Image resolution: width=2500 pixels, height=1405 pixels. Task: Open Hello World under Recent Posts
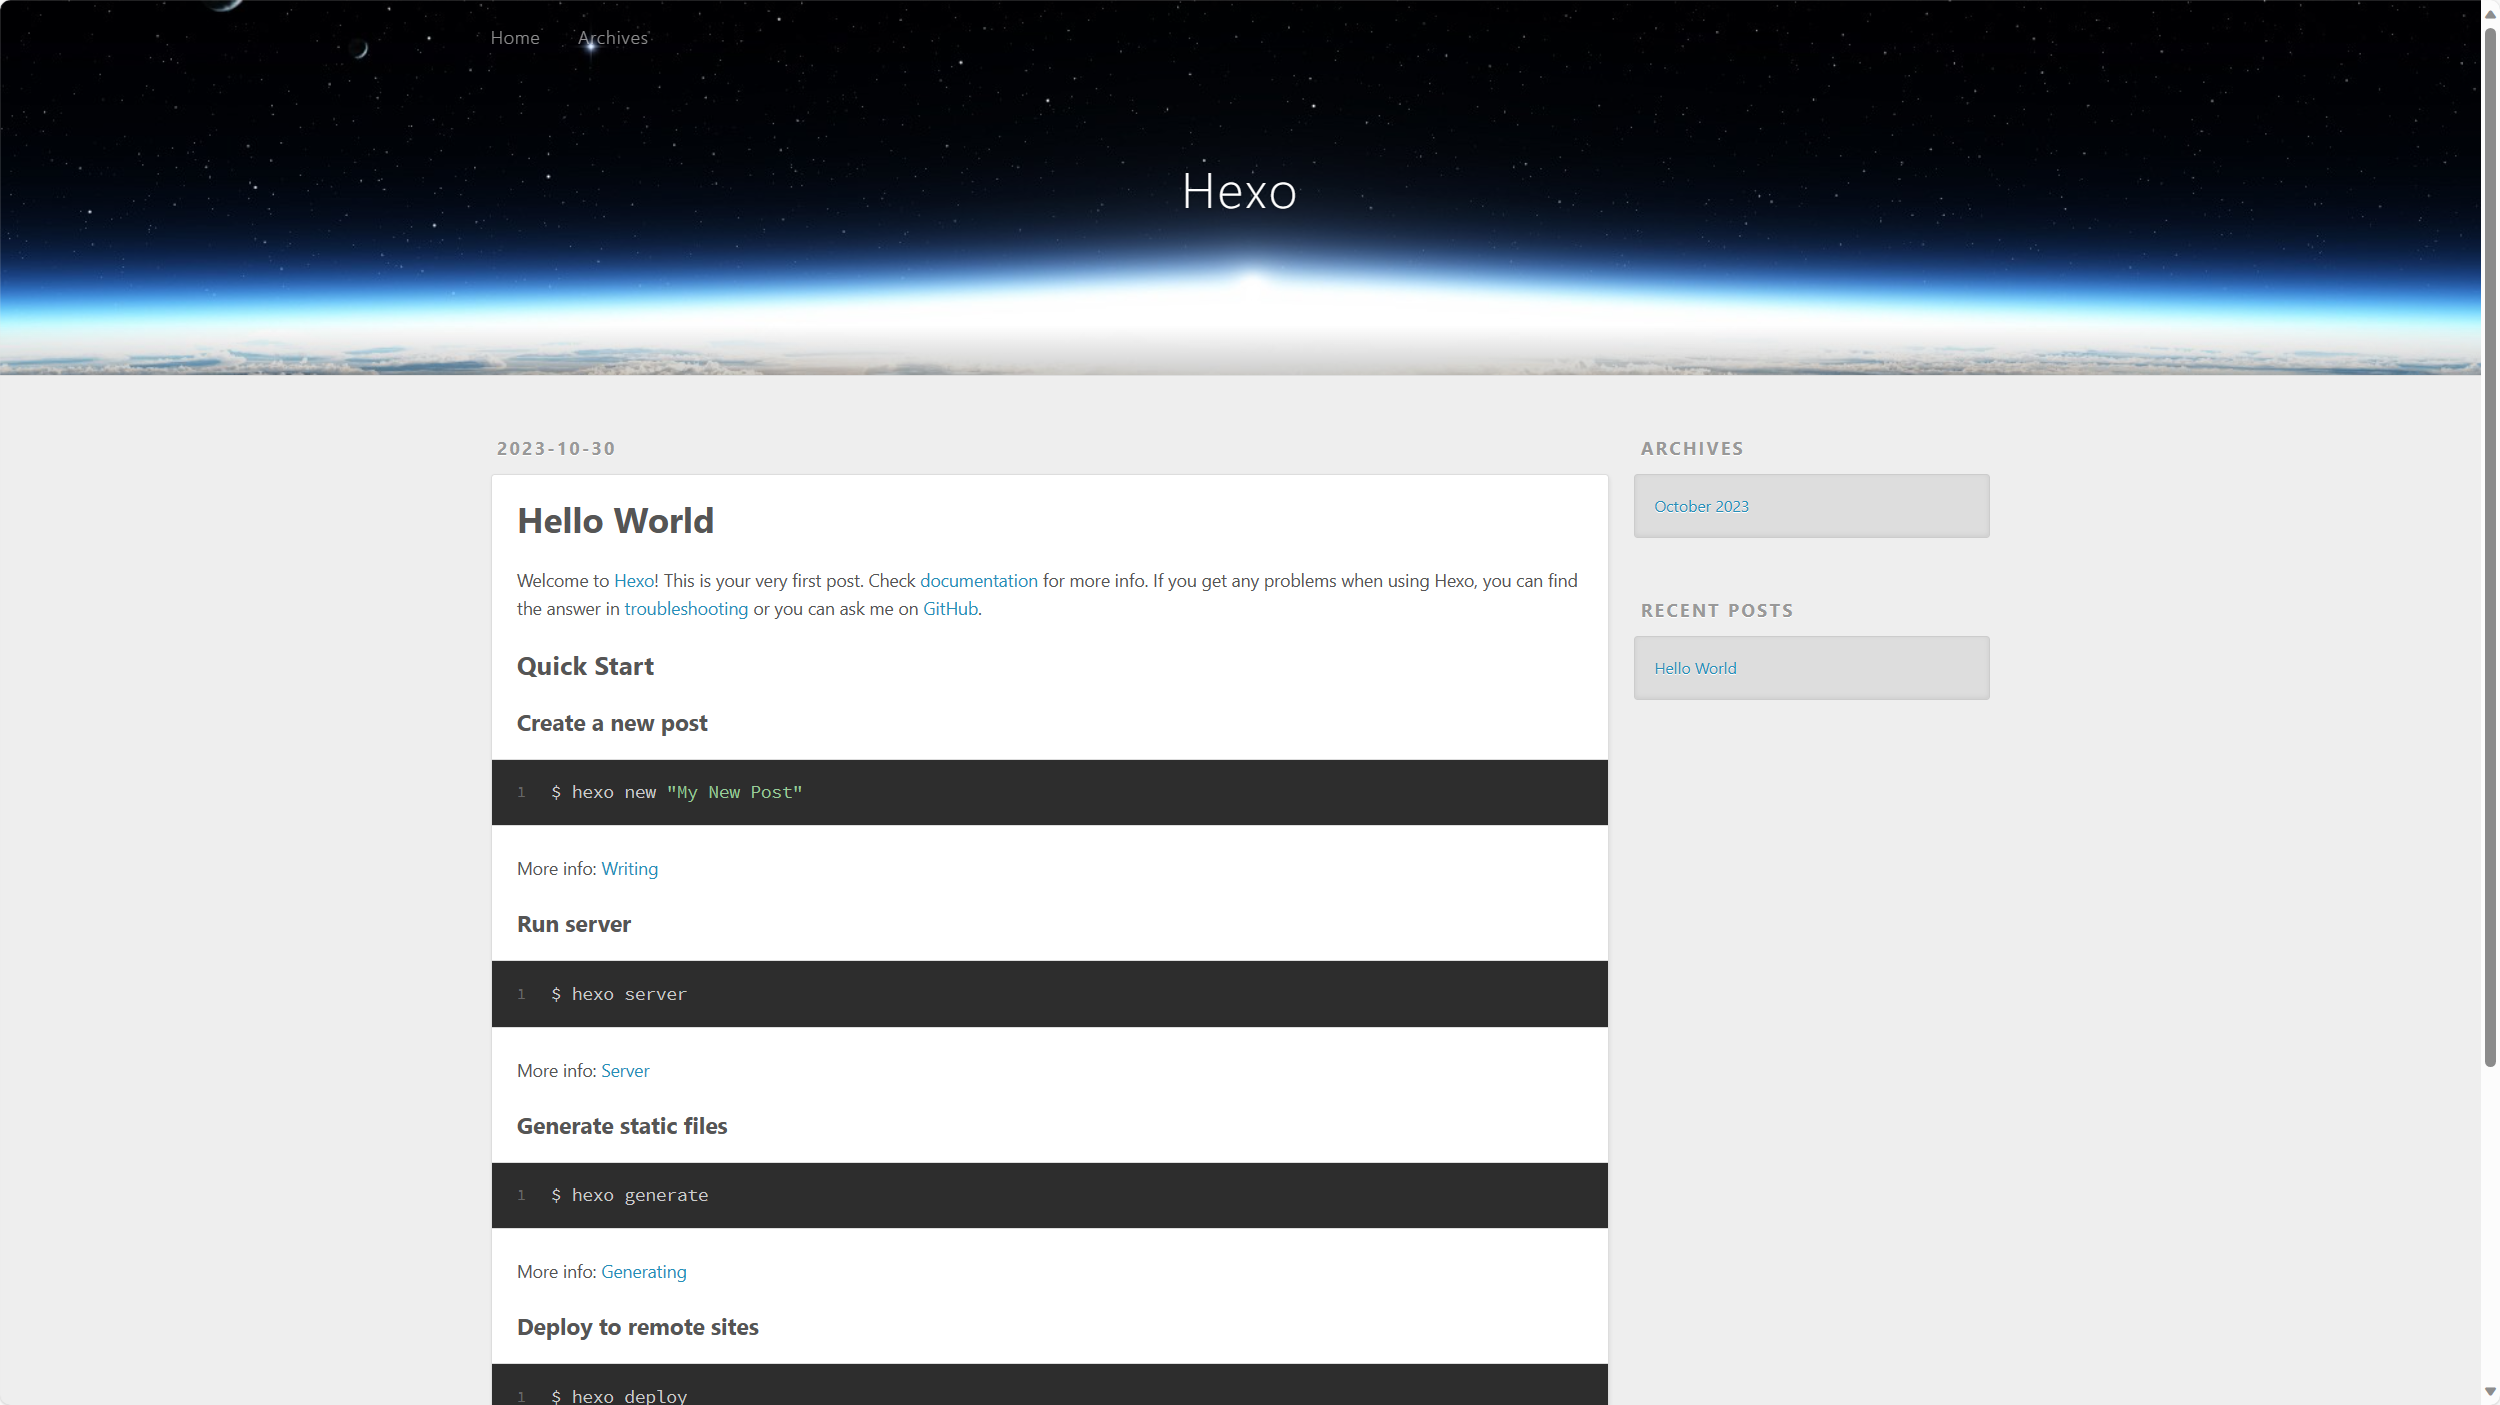pos(1694,668)
